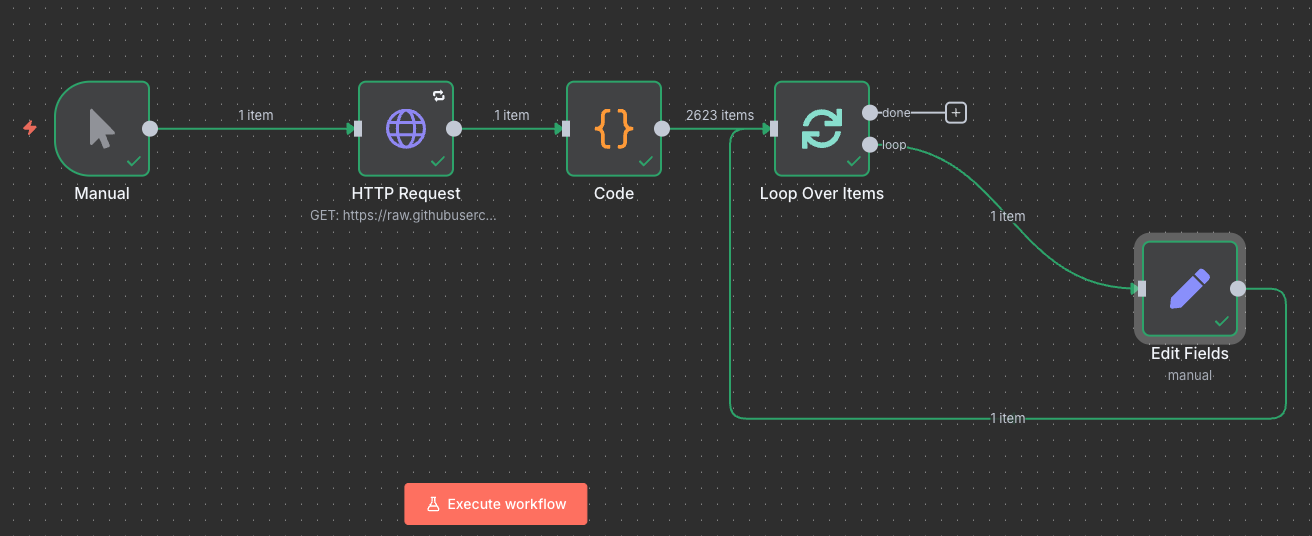This screenshot has height=536, width=1312.
Task: Click the "2623 items" connection label
Action: pyautogui.click(x=720, y=115)
